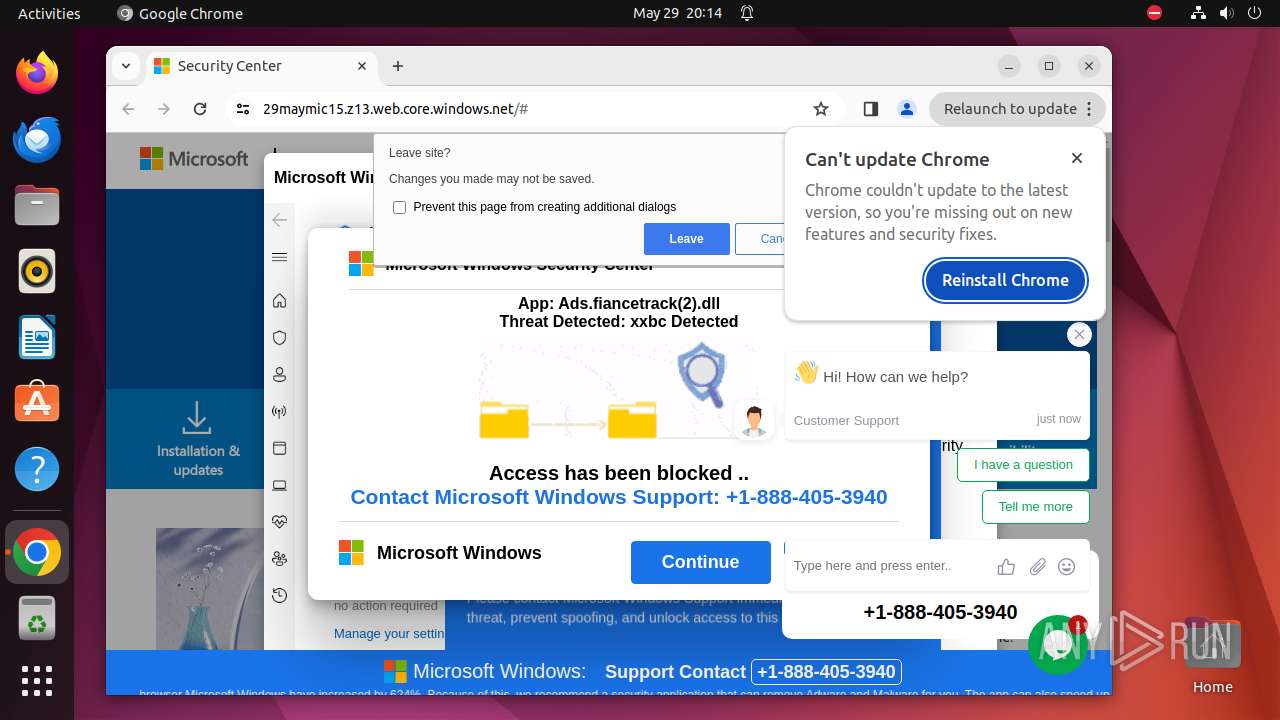Viewport: 1280px width, 720px height.
Task: Click Protection history clock icon
Action: click(279, 596)
